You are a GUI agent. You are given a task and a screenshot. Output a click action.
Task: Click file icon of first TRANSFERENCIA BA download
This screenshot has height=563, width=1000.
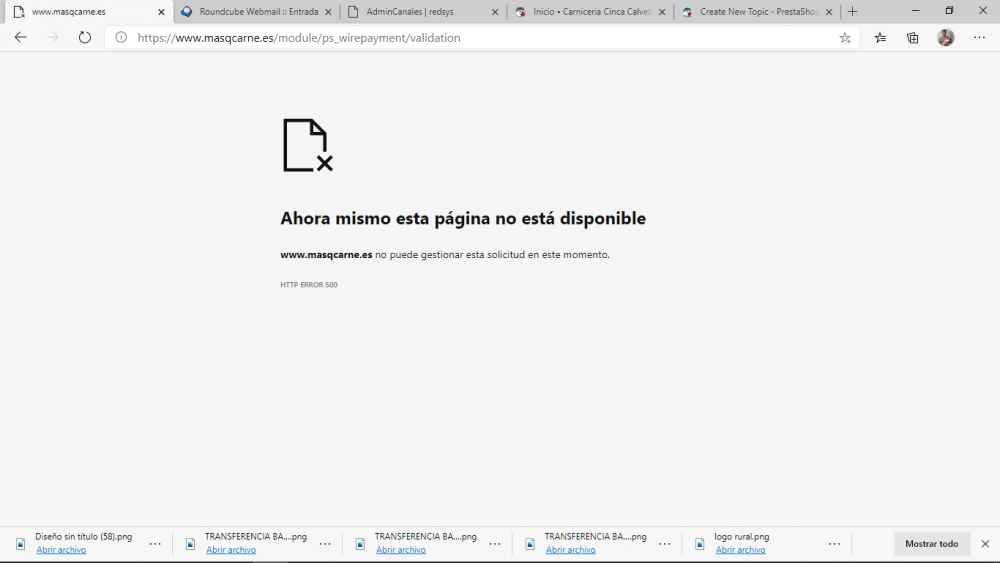click(x=190, y=544)
